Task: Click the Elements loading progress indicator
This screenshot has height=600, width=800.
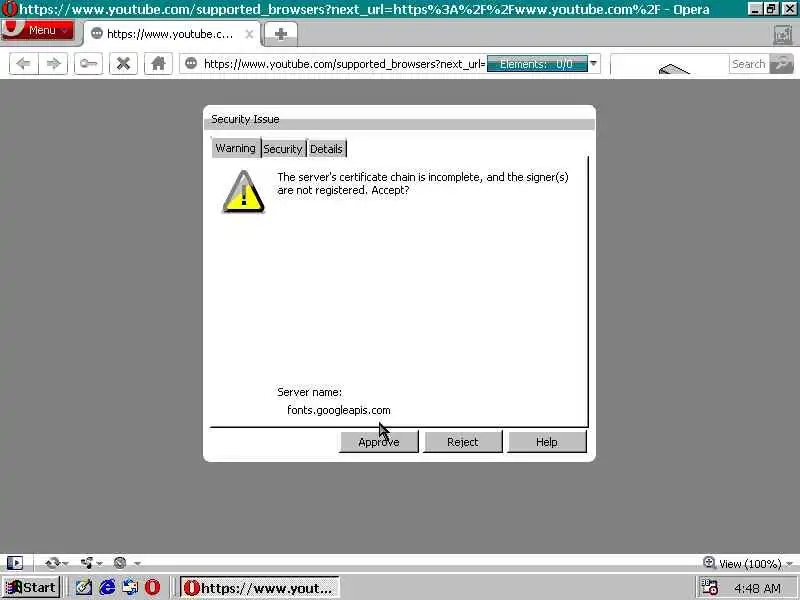Action: pos(537,64)
